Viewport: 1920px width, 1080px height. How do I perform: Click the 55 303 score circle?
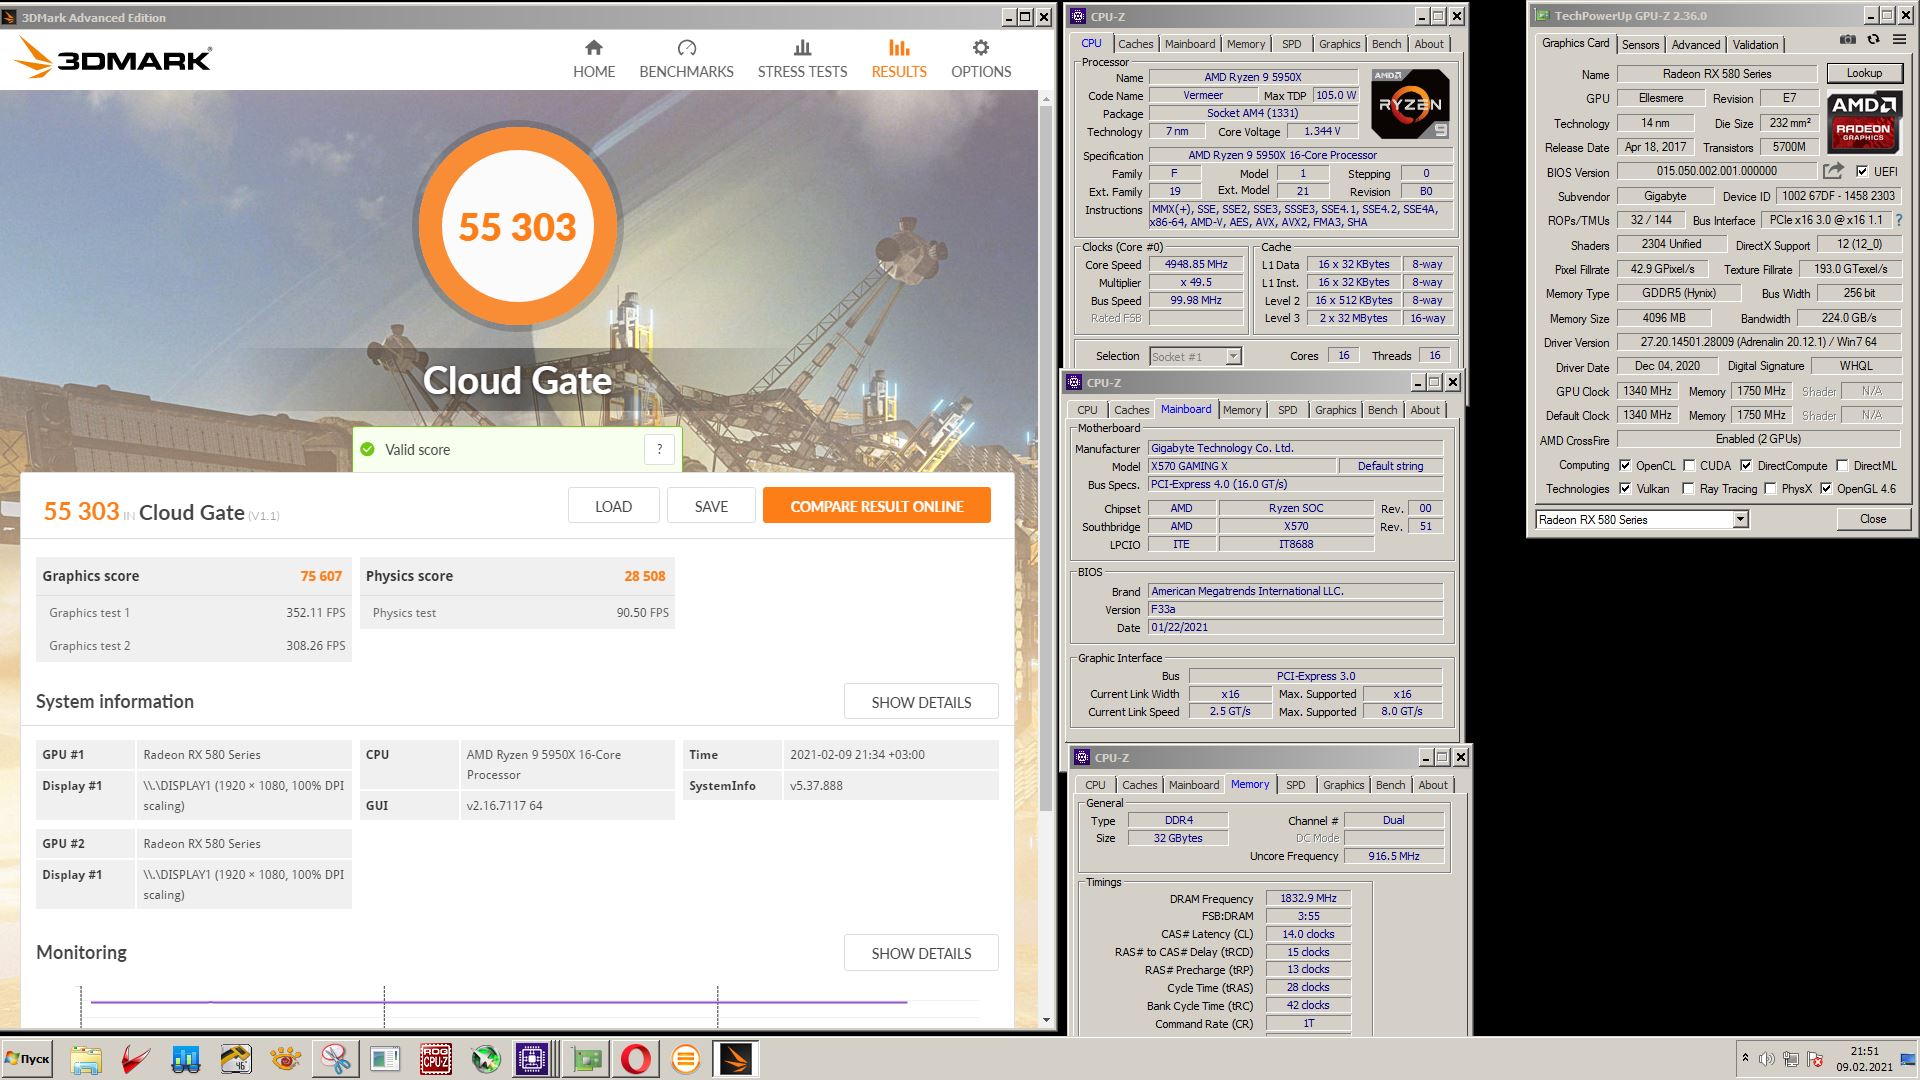coord(517,227)
